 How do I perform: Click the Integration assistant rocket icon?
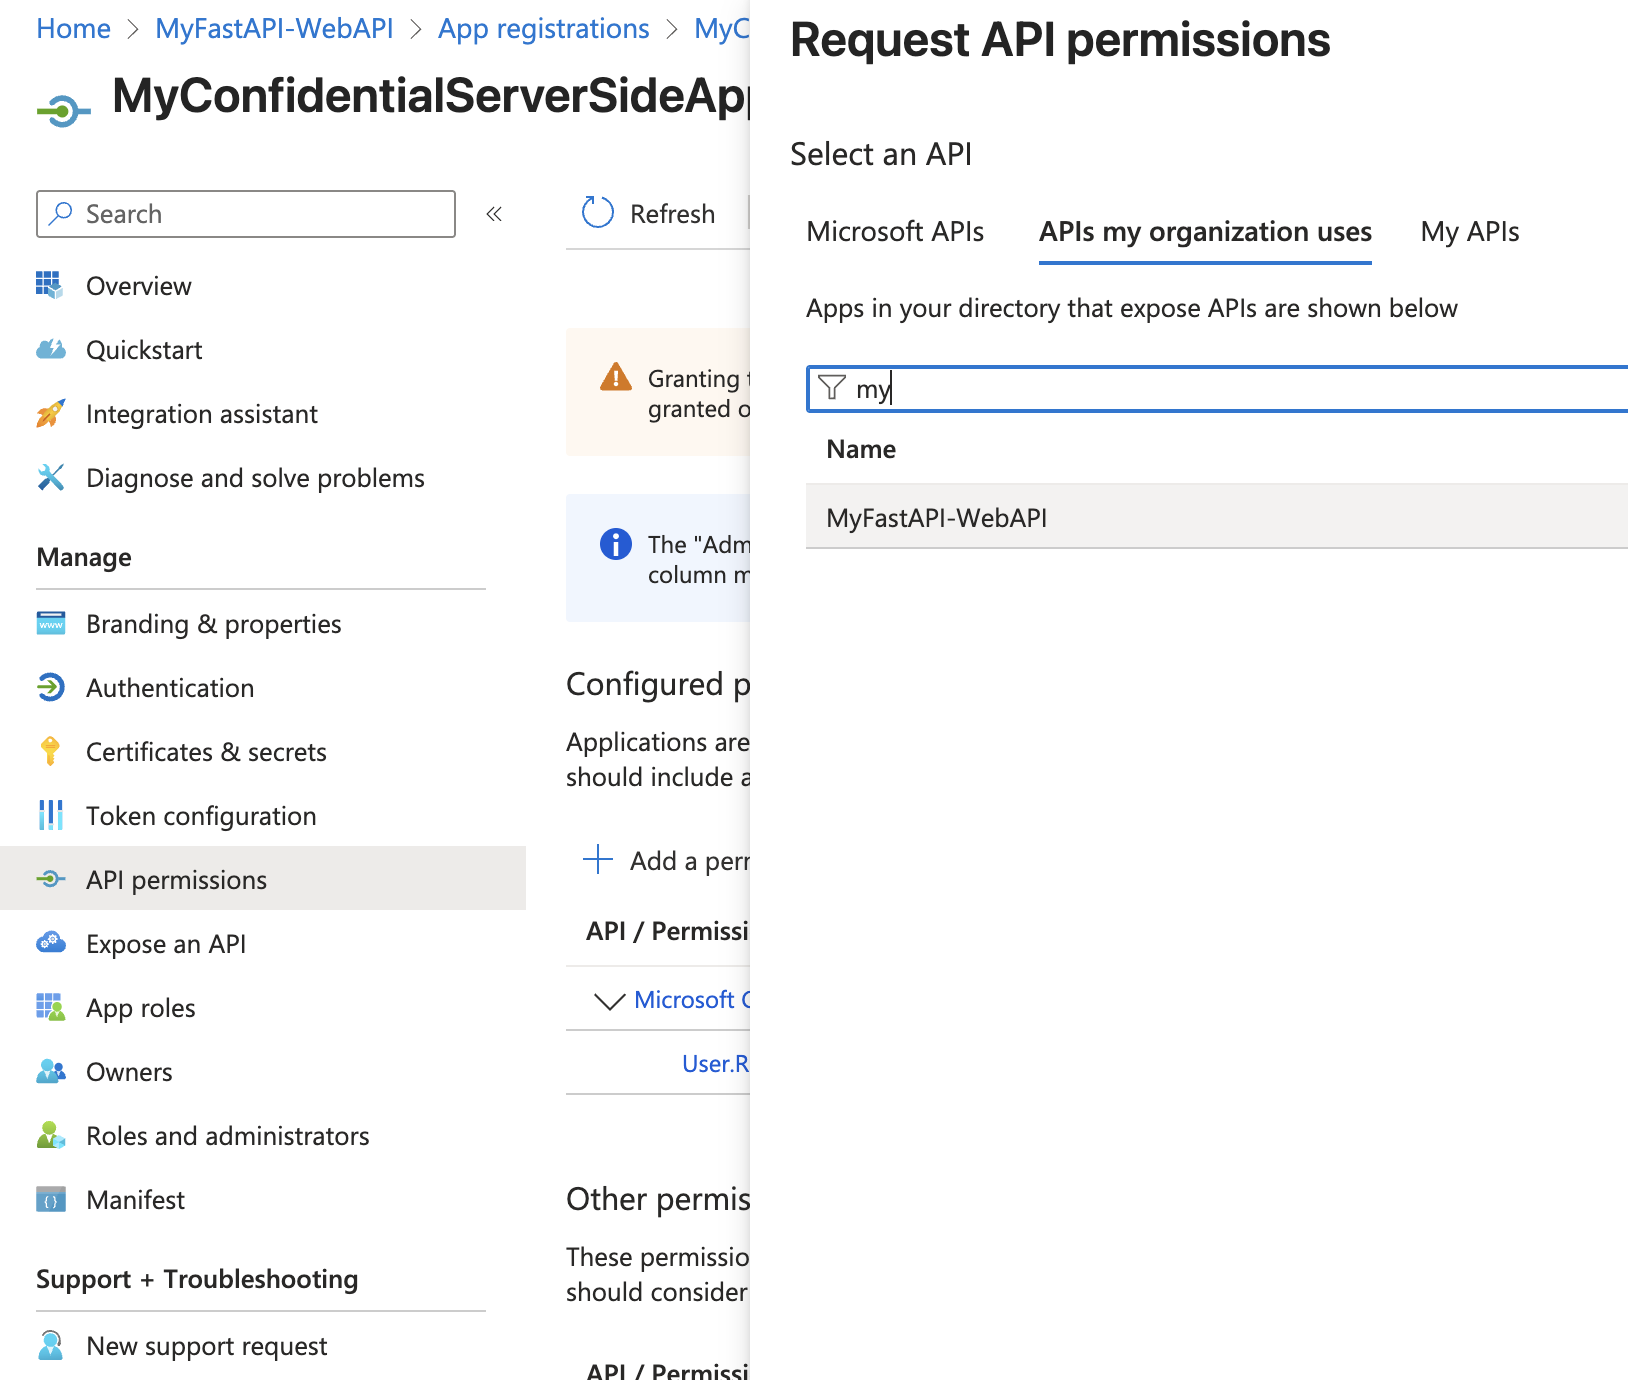[x=50, y=414]
